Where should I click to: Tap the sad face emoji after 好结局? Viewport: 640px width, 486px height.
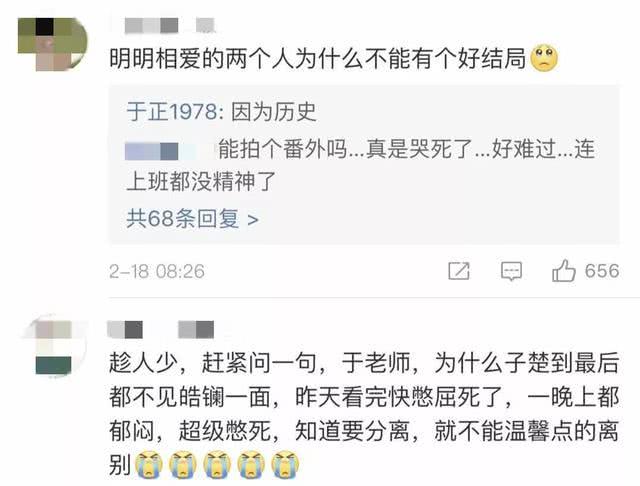[544, 59]
